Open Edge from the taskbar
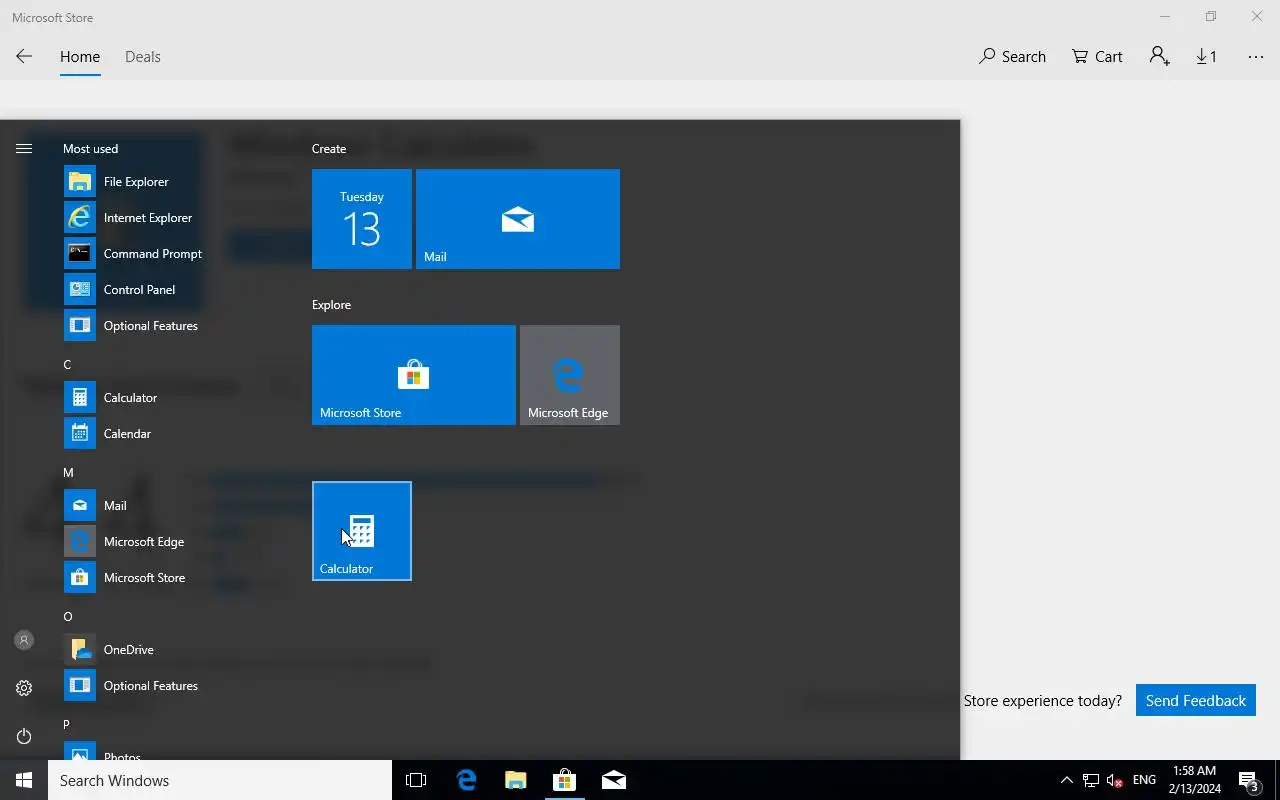1280x800 pixels. click(466, 780)
